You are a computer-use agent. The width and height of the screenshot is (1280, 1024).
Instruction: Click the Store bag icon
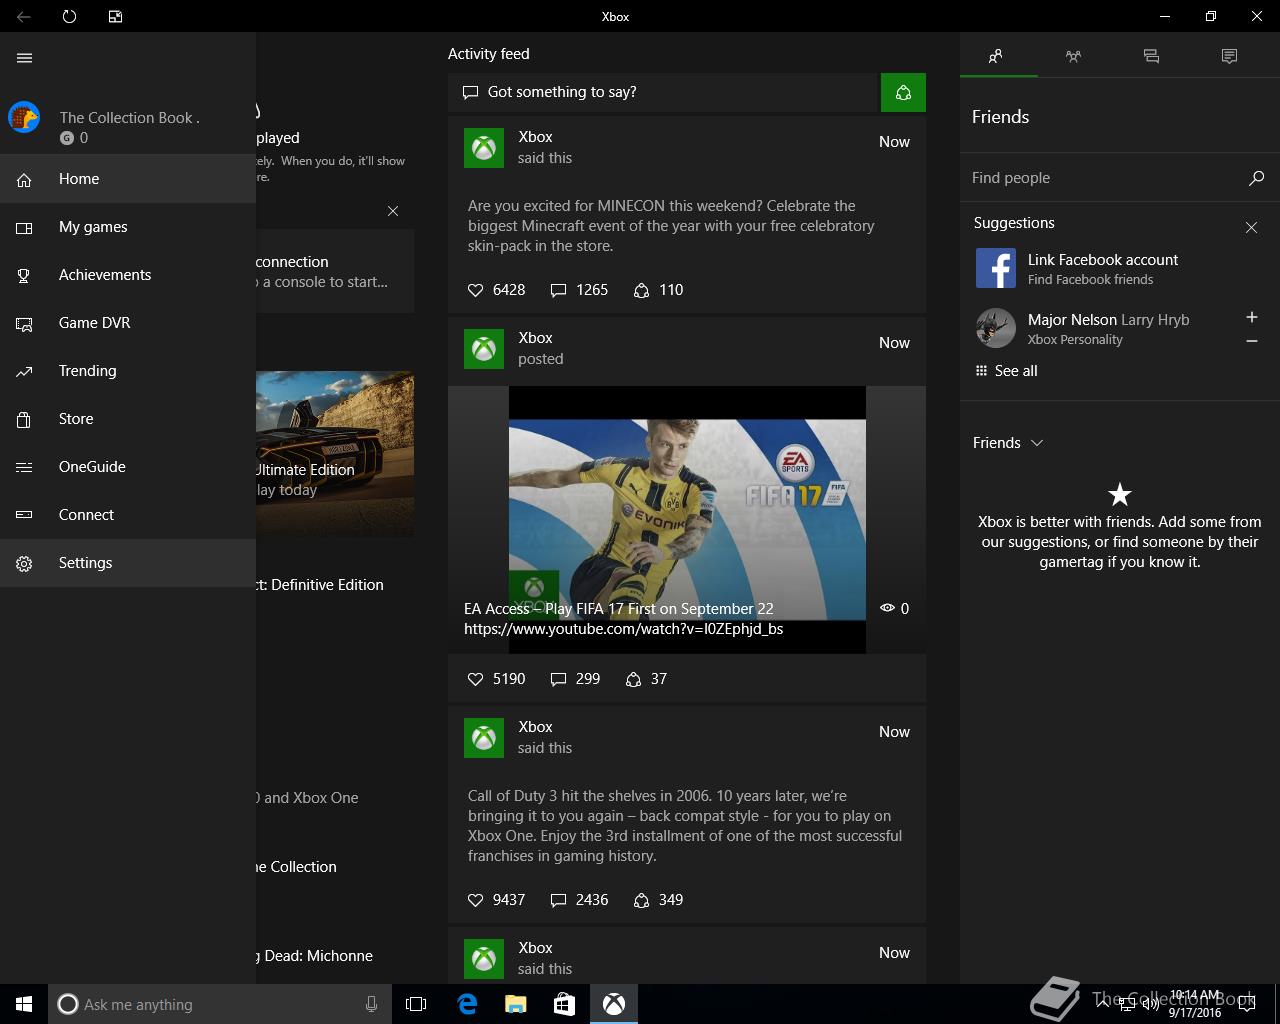point(24,420)
